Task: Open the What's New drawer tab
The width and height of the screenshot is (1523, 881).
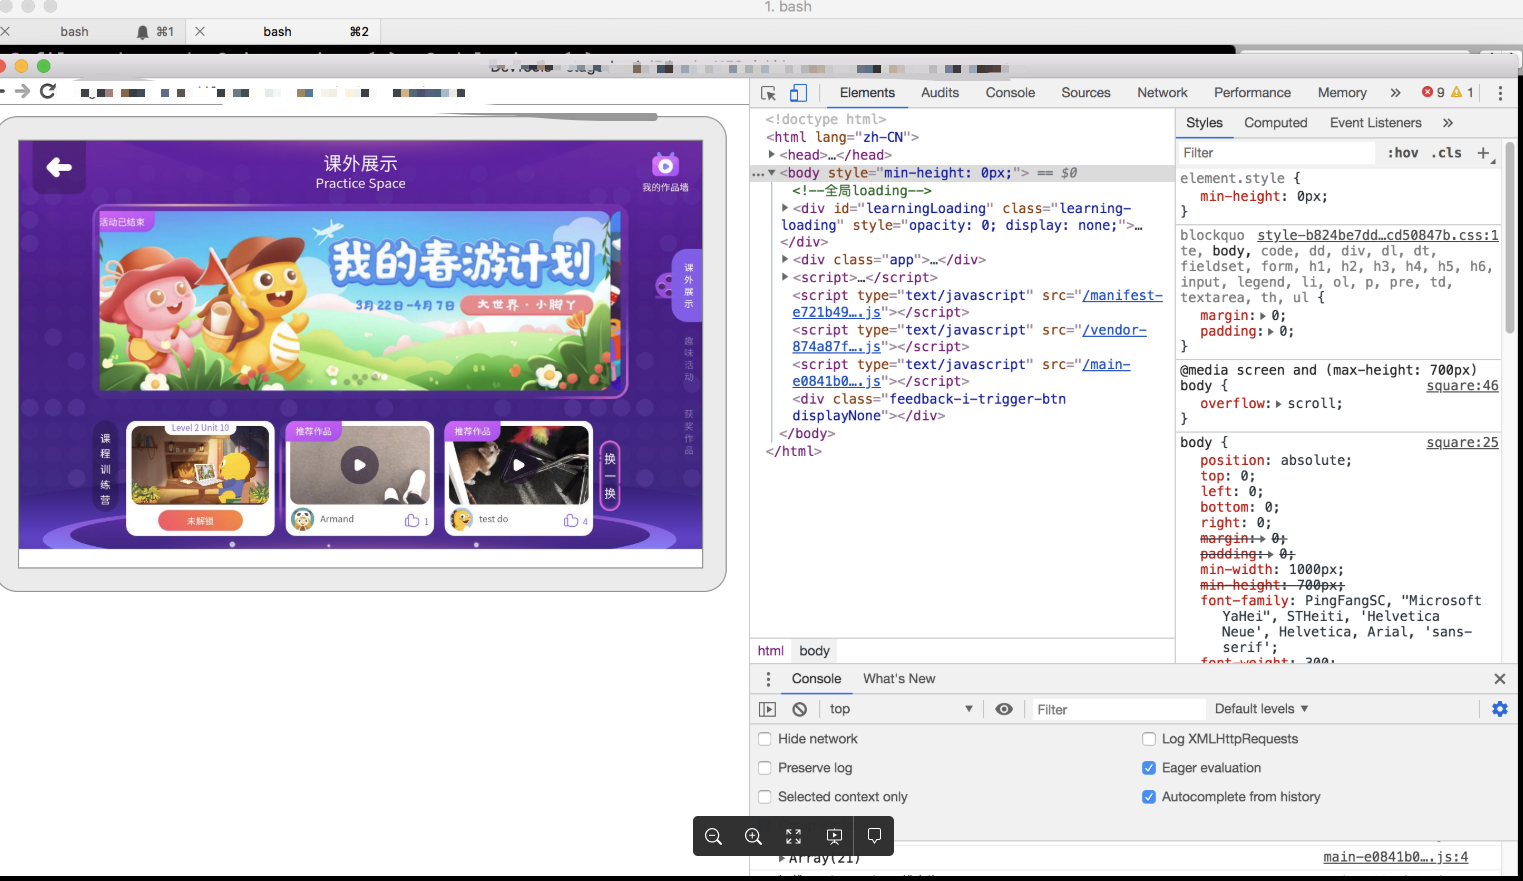Action: point(899,679)
